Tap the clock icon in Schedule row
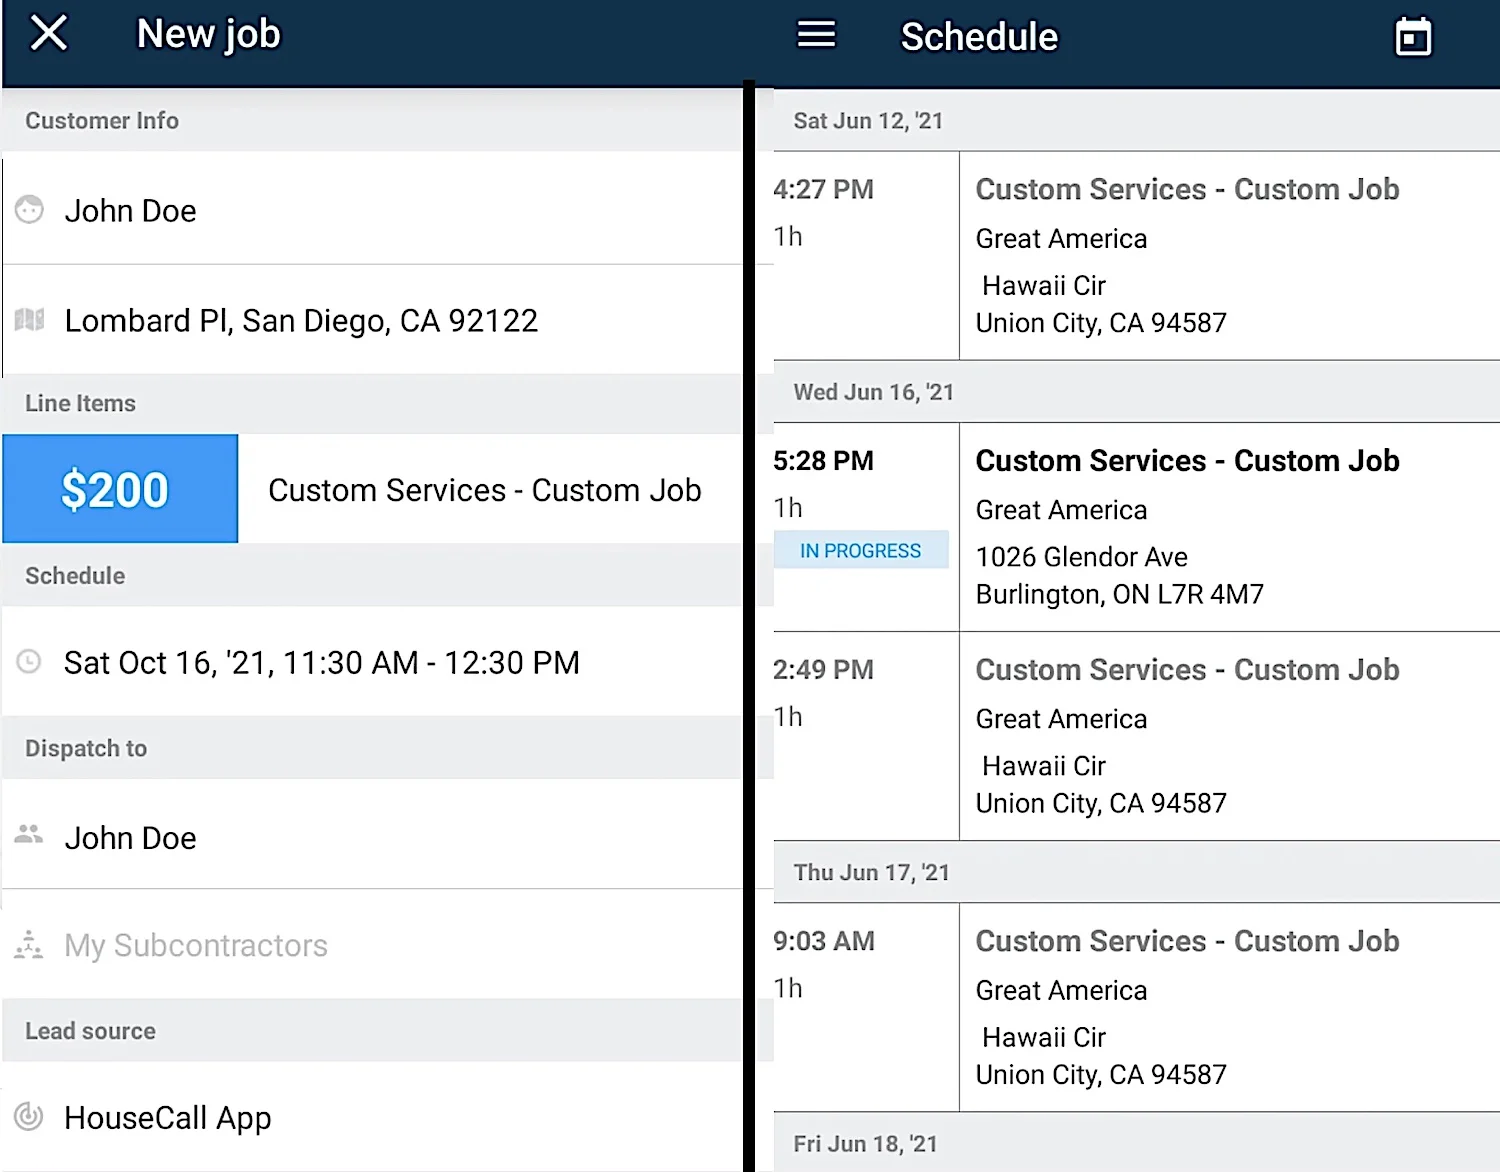Image resolution: width=1500 pixels, height=1172 pixels. (29, 661)
